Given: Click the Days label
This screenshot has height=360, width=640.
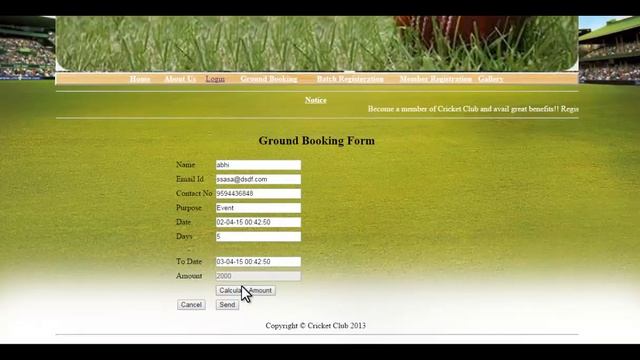Looking at the screenshot, I should pos(184,236).
